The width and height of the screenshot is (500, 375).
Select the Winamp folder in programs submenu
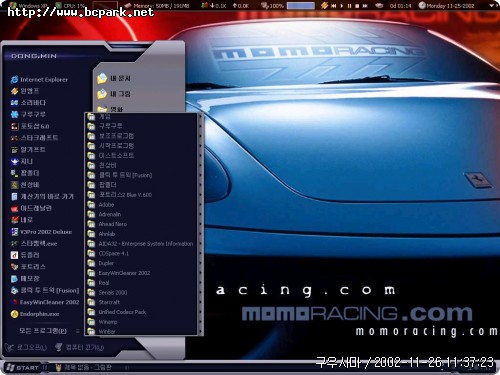143,322
